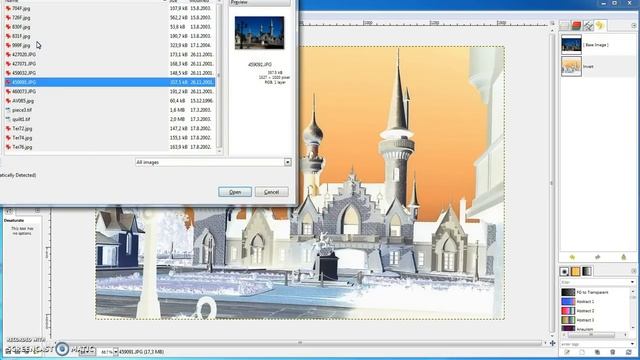Open the gradient filter dropdown arrow
The image size is (640, 360).
tap(632, 282)
